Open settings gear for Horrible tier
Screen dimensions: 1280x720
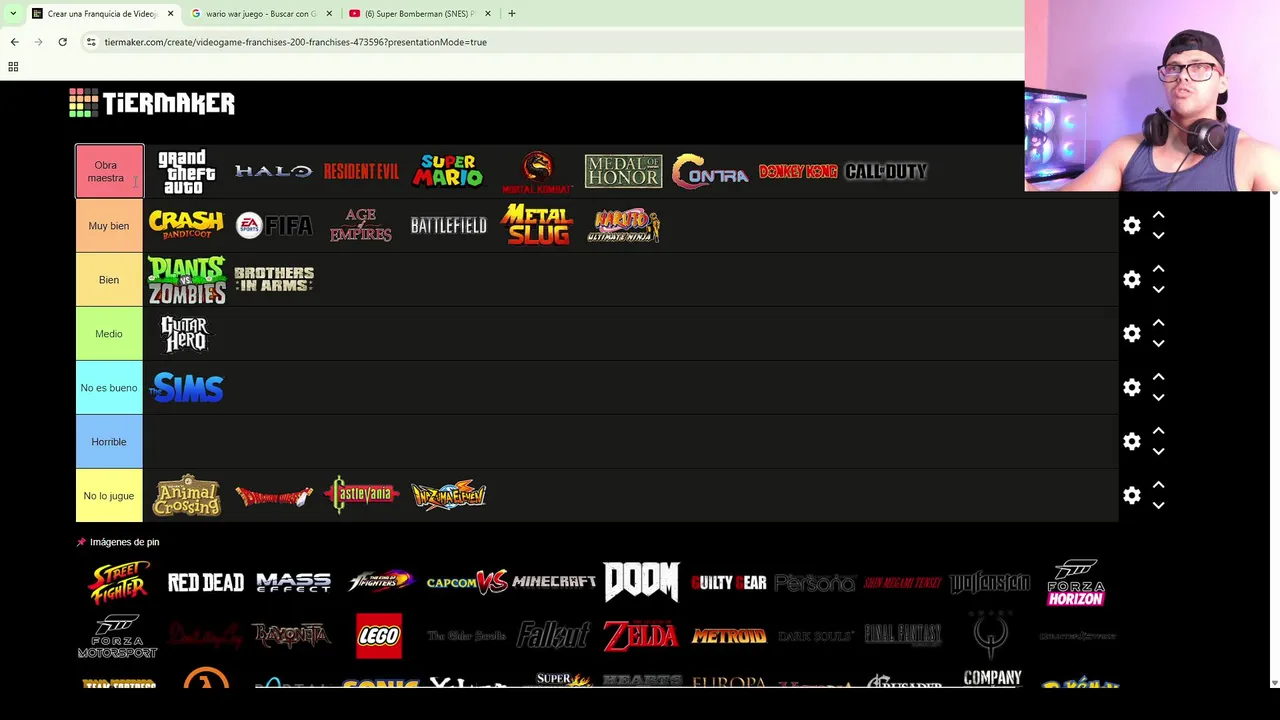coord(1131,442)
